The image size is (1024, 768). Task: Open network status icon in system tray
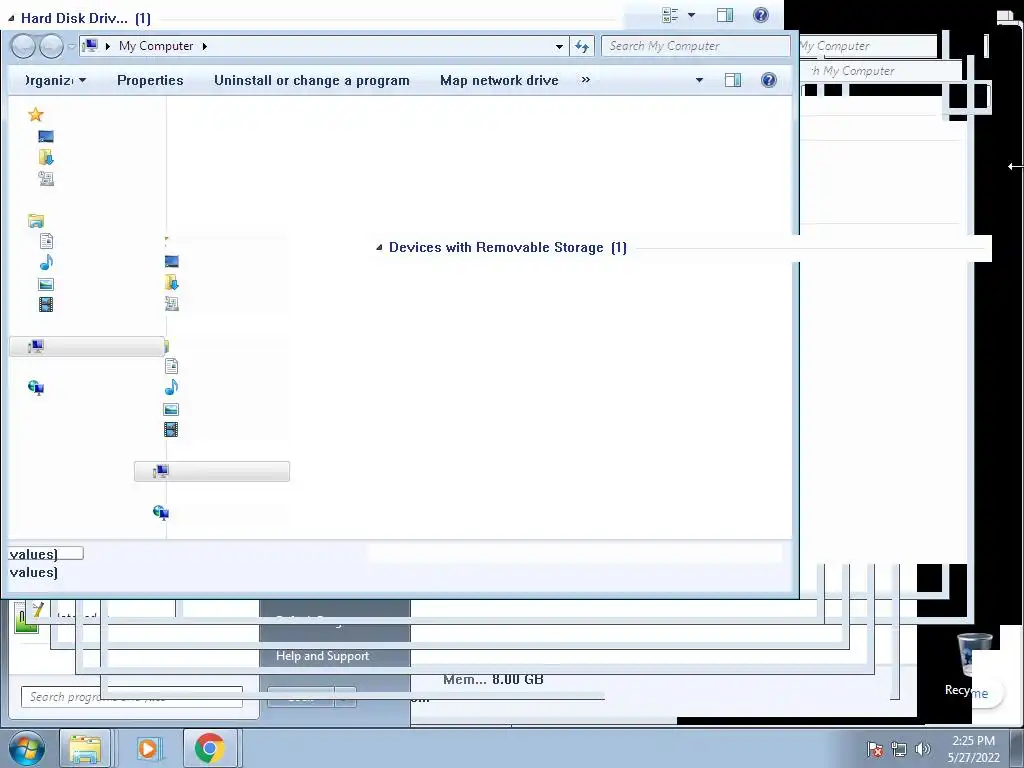coord(899,750)
